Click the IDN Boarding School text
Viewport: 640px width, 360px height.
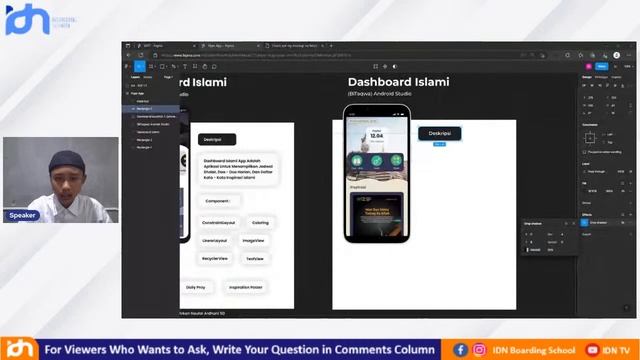click(534, 350)
